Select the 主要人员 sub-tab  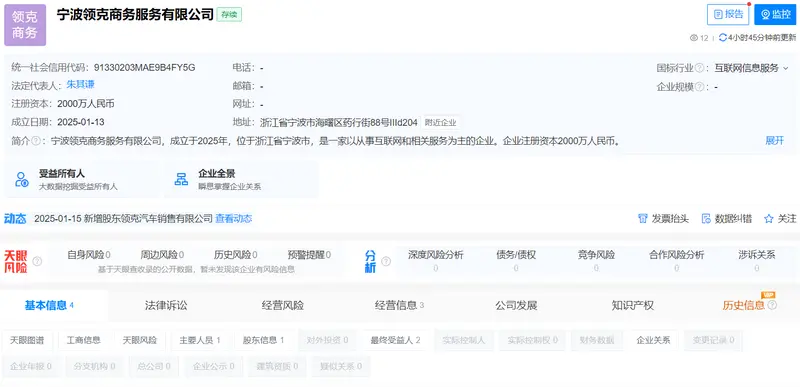tap(200, 340)
